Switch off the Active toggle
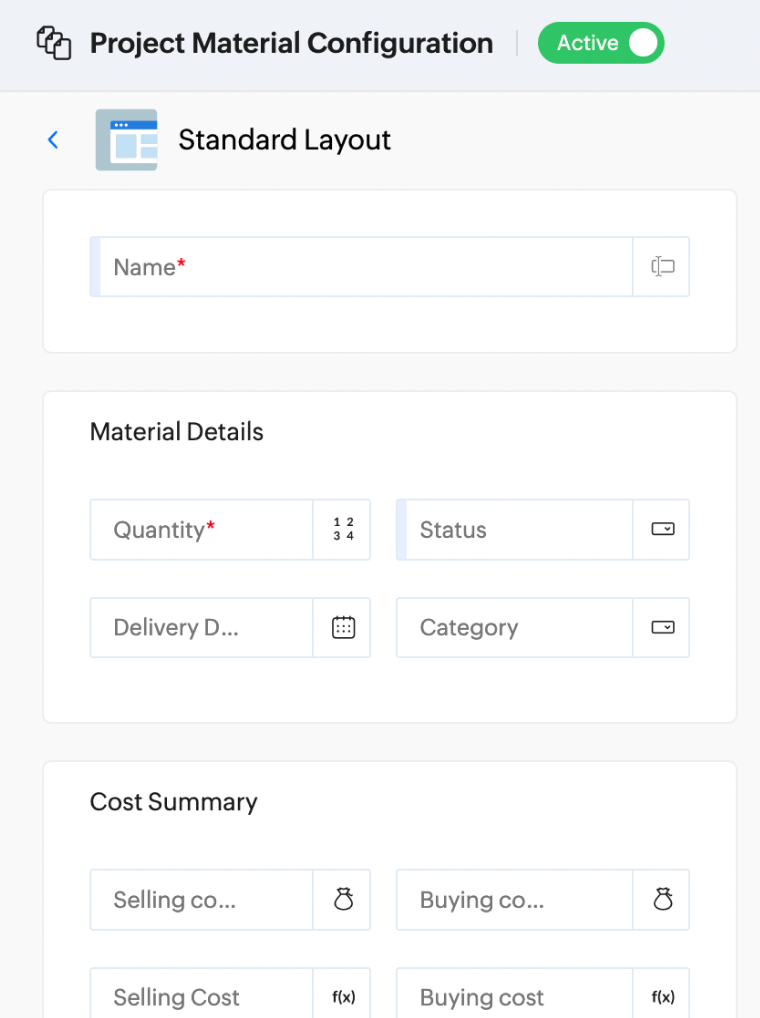This screenshot has width=760, height=1018. coord(641,43)
